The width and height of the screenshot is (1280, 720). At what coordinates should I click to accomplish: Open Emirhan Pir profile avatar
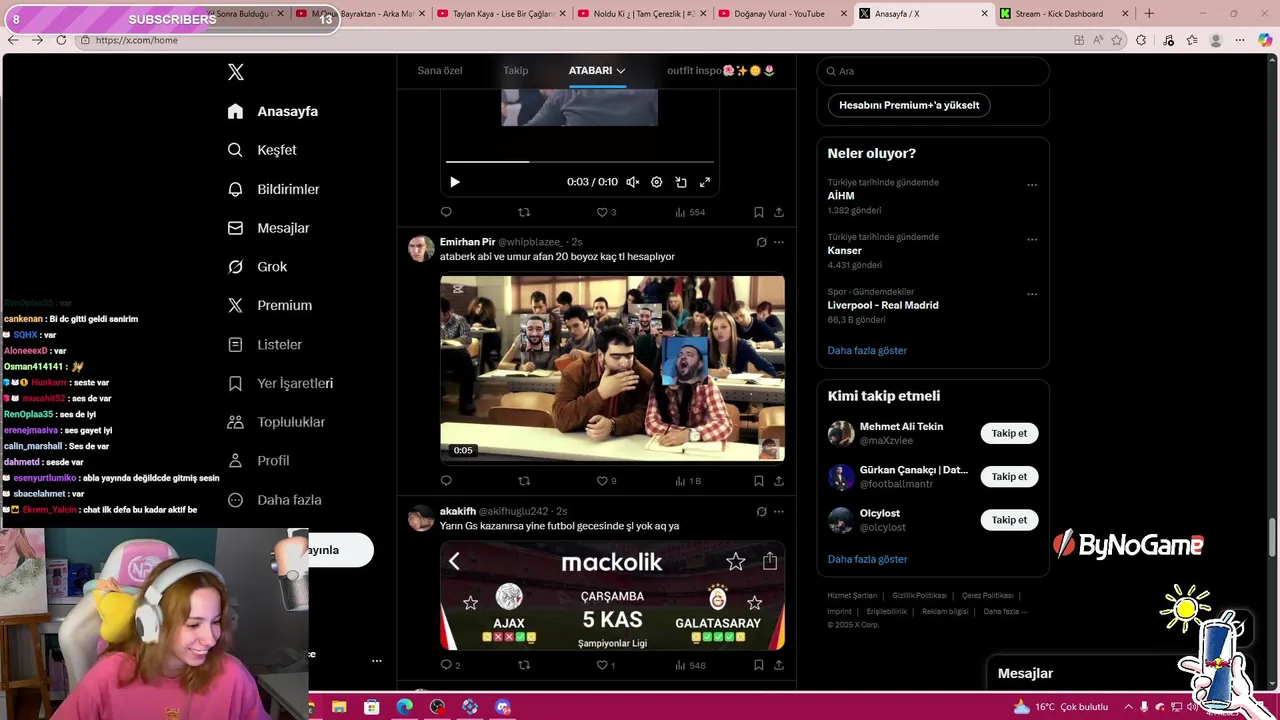(x=421, y=248)
